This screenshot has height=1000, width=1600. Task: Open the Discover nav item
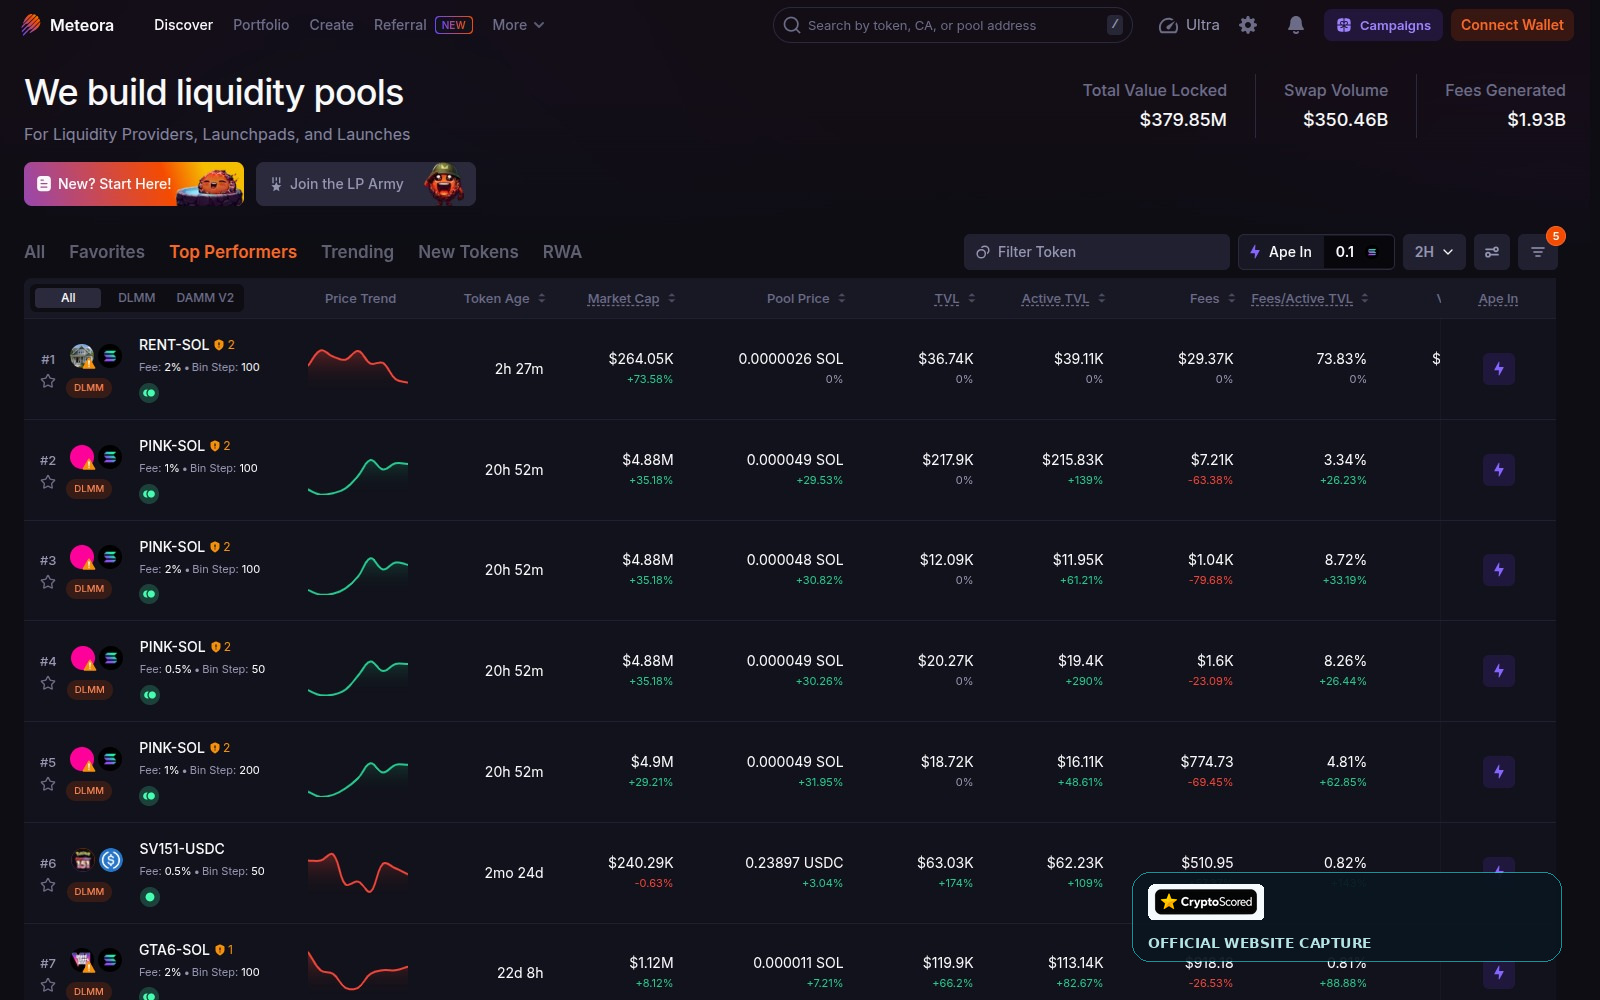coord(183,25)
